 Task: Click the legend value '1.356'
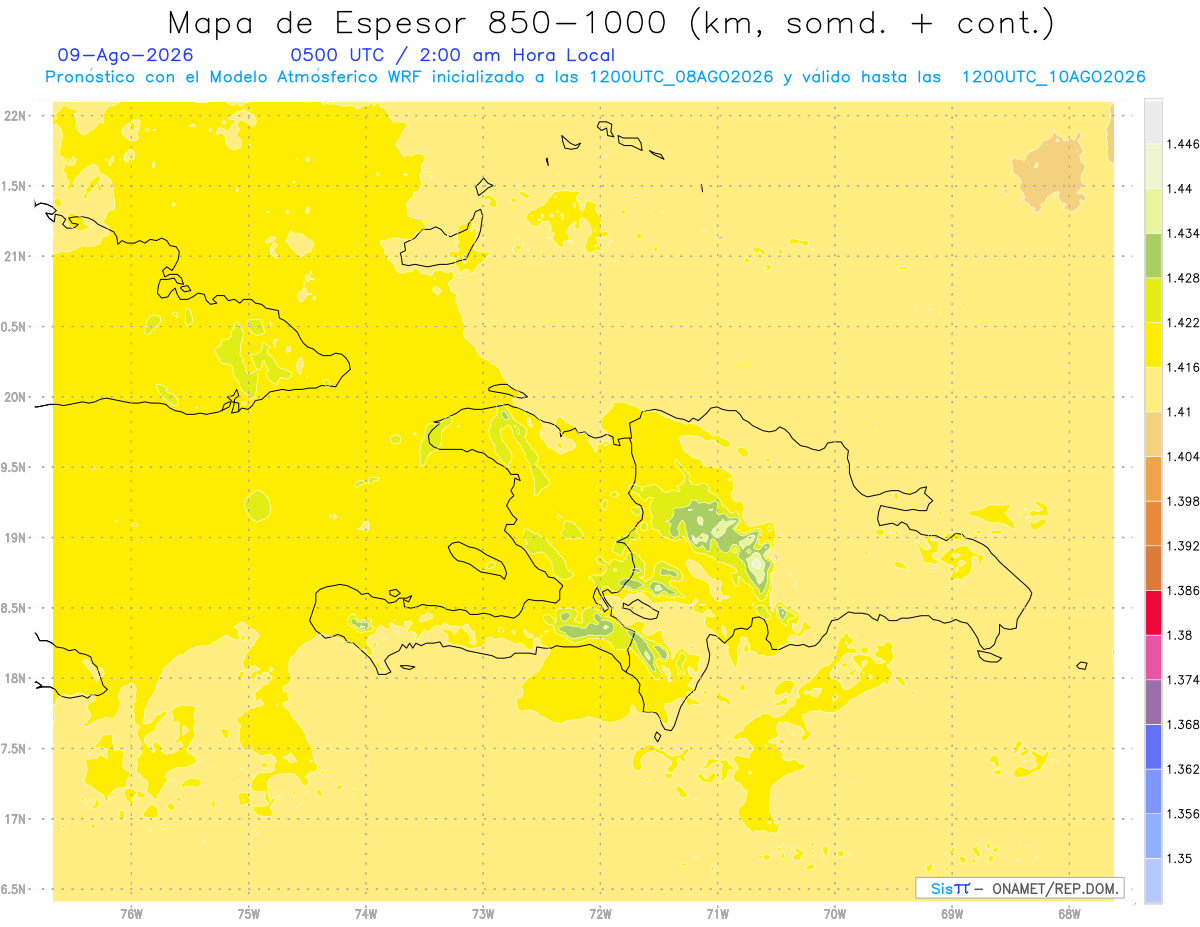point(1184,813)
